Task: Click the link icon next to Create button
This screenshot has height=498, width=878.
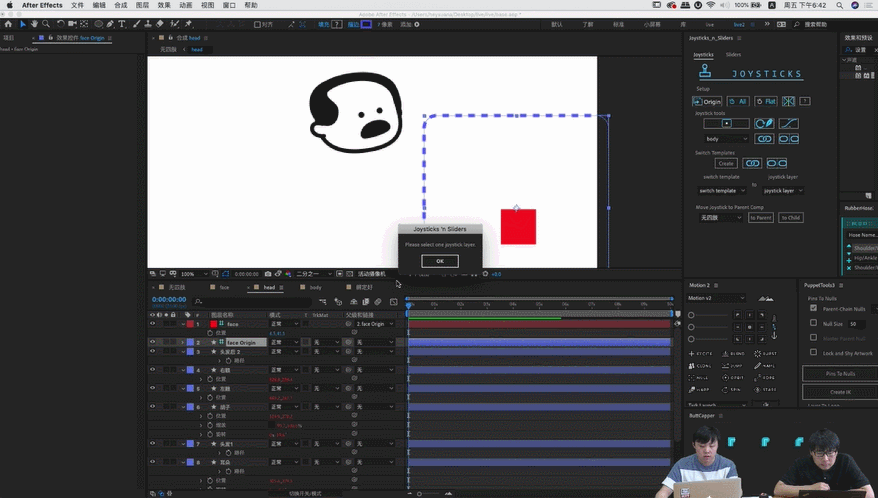Action: click(x=751, y=163)
